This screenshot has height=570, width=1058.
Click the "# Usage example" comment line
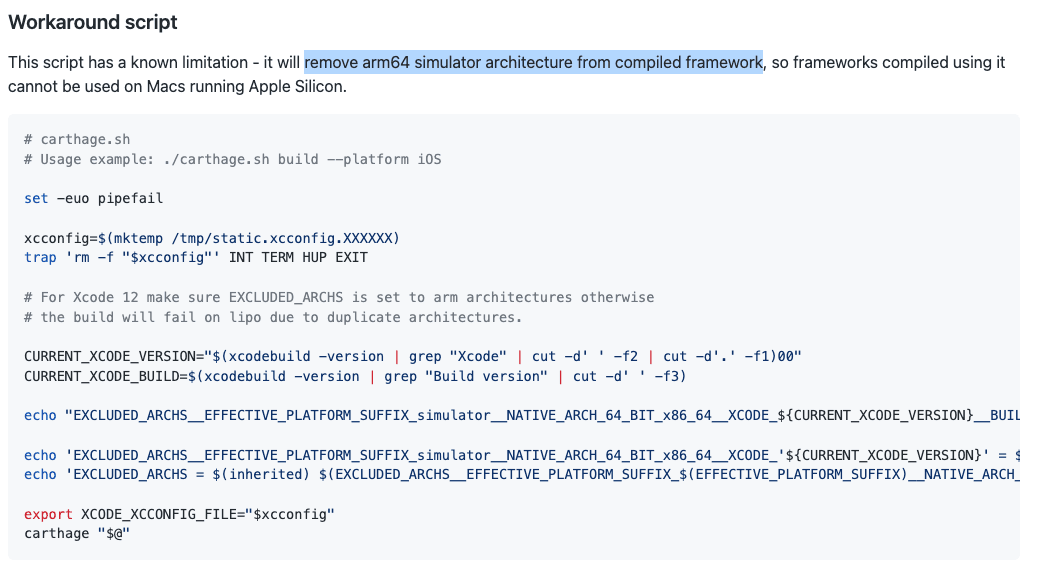[232, 159]
